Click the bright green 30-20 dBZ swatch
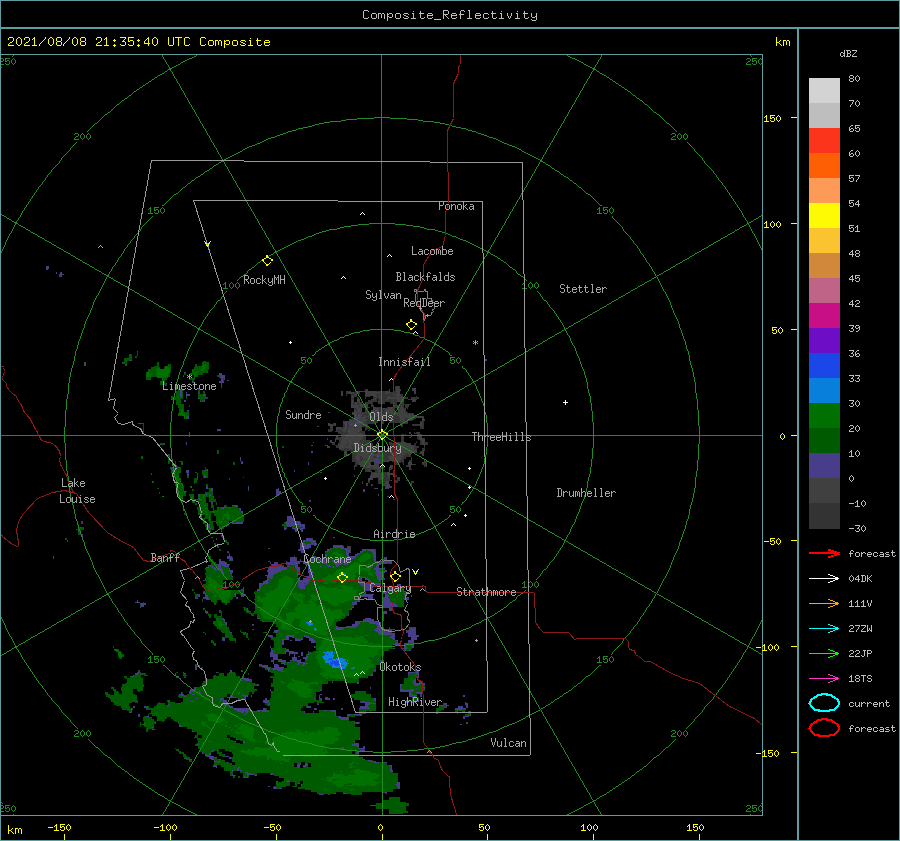The height and width of the screenshot is (841, 900). [x=824, y=416]
